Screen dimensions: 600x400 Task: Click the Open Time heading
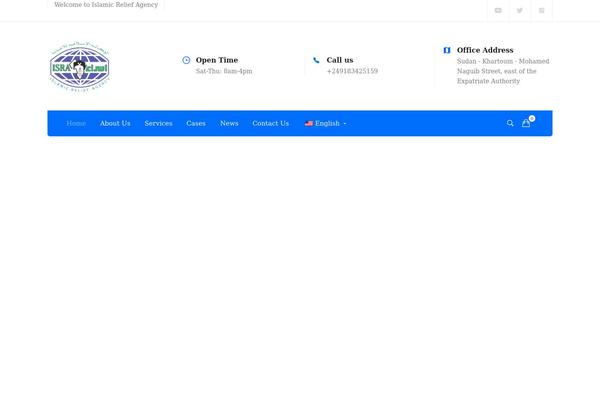click(217, 60)
